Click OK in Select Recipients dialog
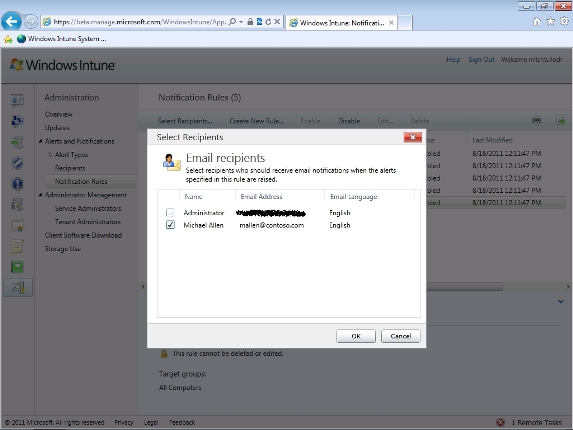573x430 pixels. (x=356, y=336)
